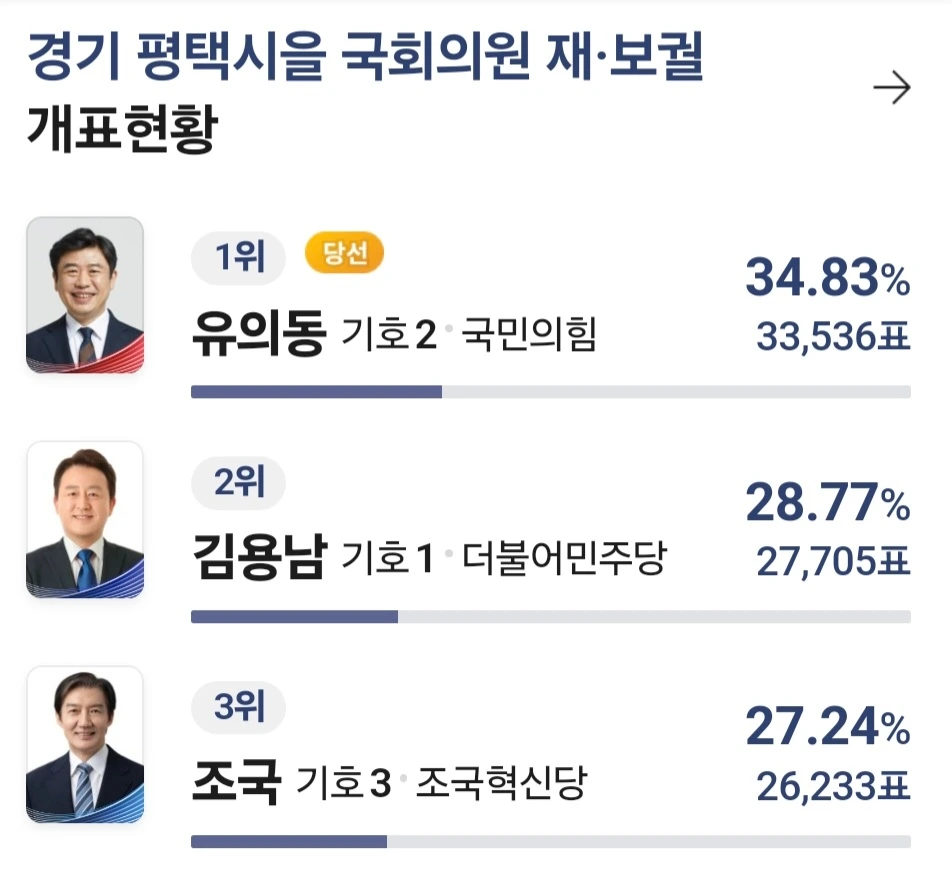Image resolution: width=952 pixels, height=884 pixels.
Task: Select the 34.83% vote percentage
Action: (828, 277)
